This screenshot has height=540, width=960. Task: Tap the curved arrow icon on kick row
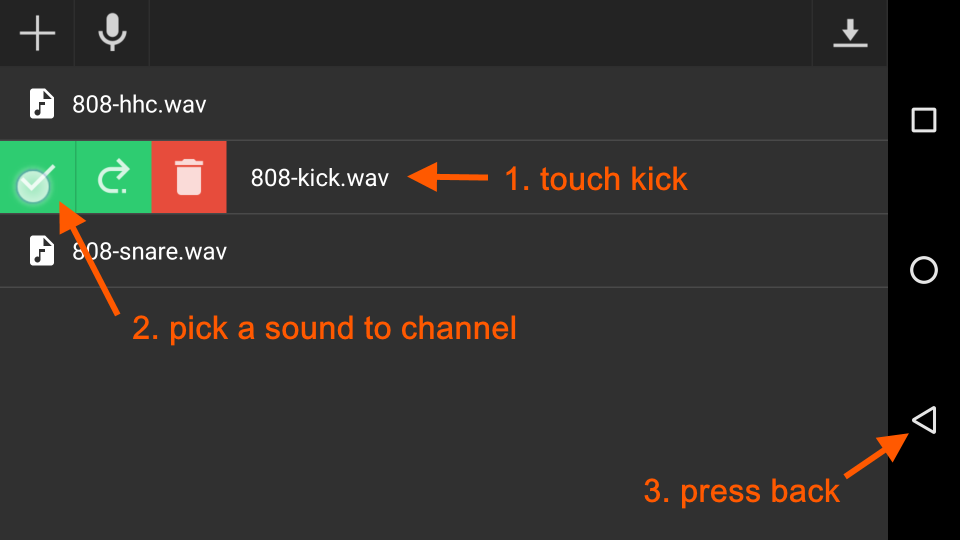(114, 178)
